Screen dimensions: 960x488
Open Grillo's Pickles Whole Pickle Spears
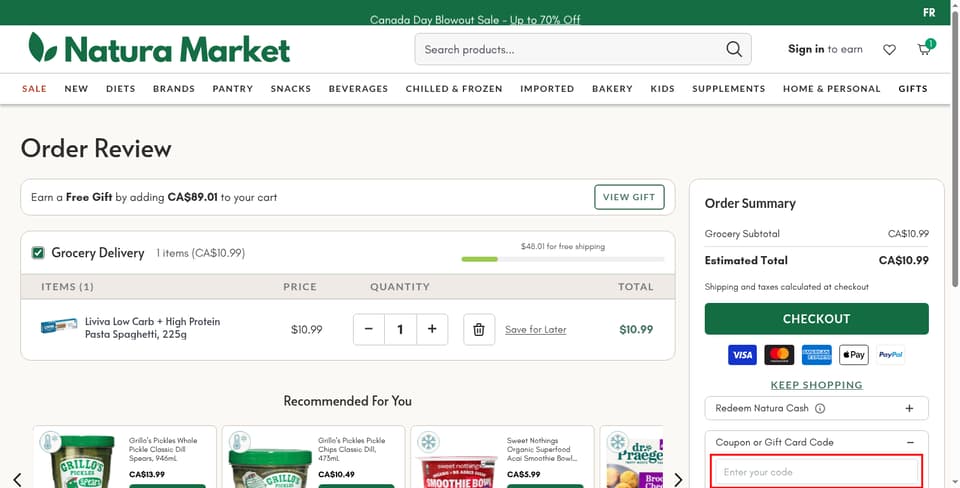163,449
